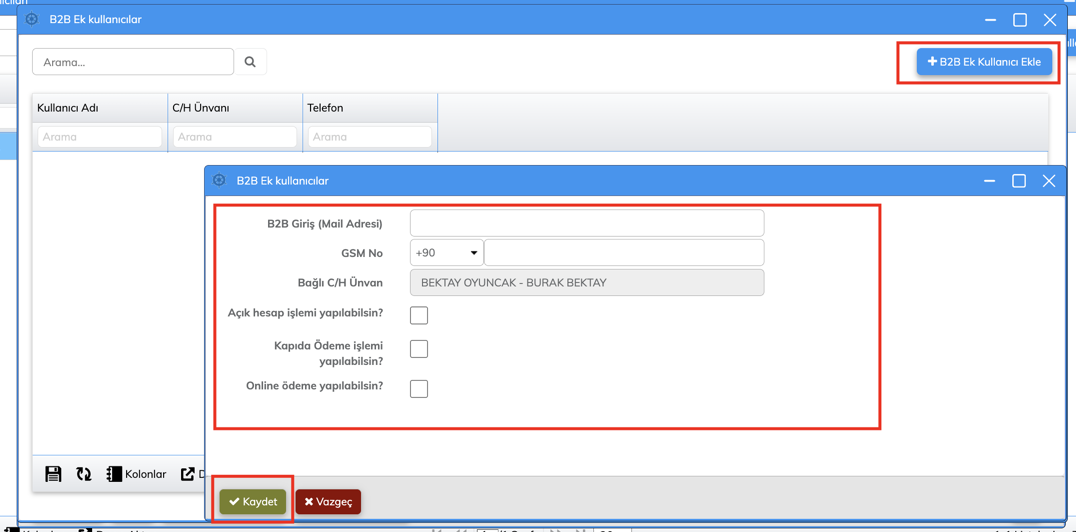Screen dimensions: 1076x532
Task: Click the gear icon in inner dialog title
Action: coord(219,181)
